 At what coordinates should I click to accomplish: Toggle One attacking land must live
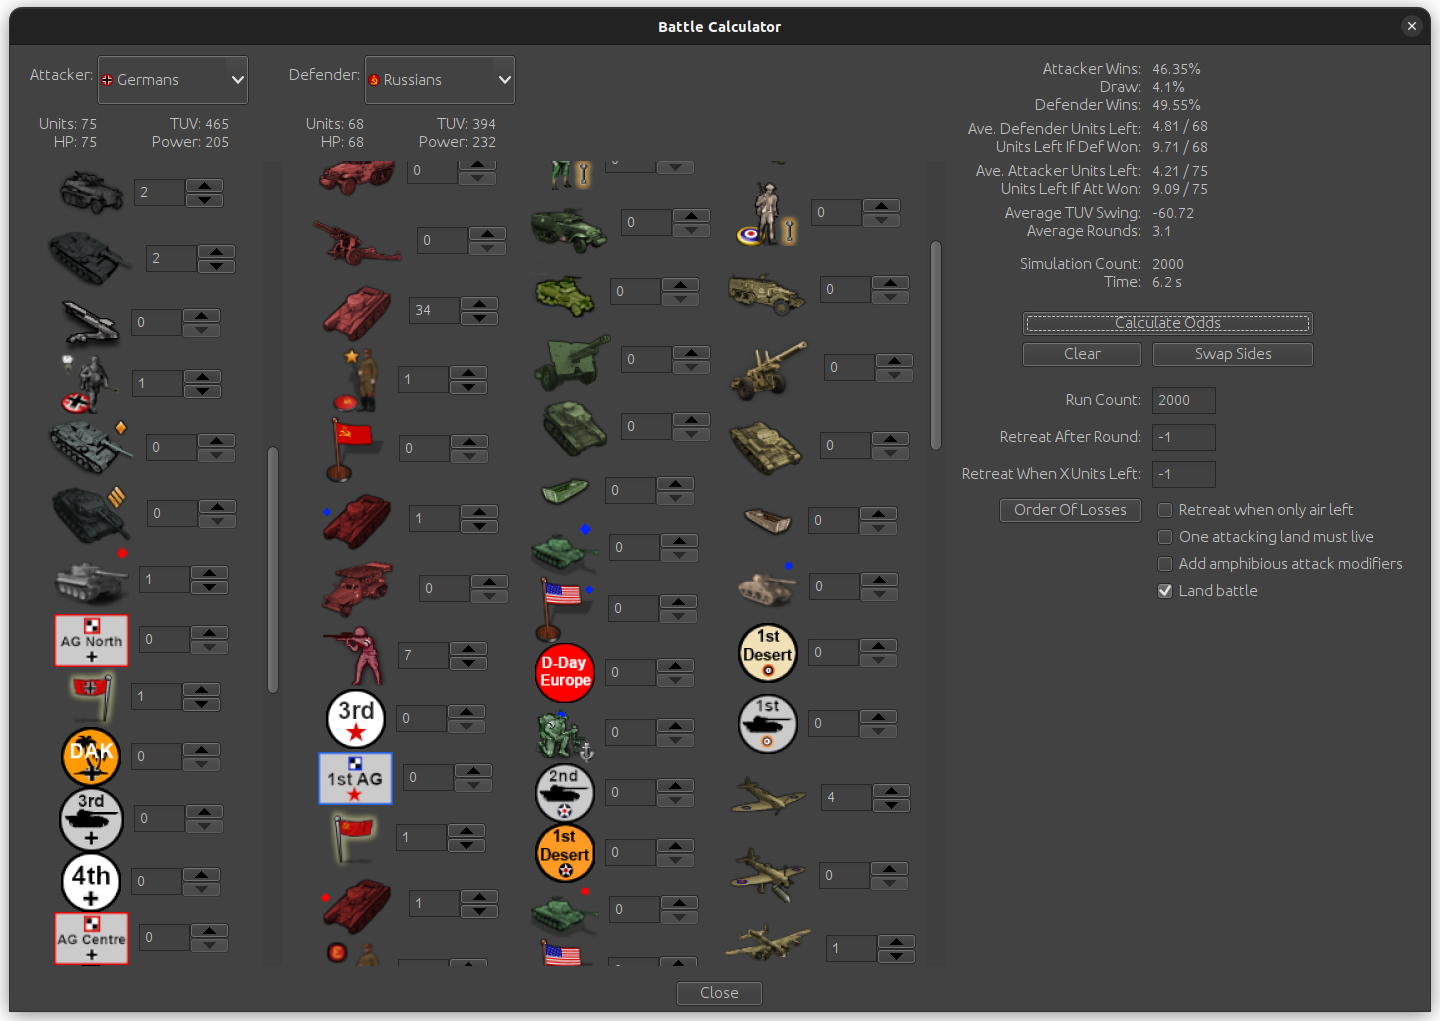1165,537
